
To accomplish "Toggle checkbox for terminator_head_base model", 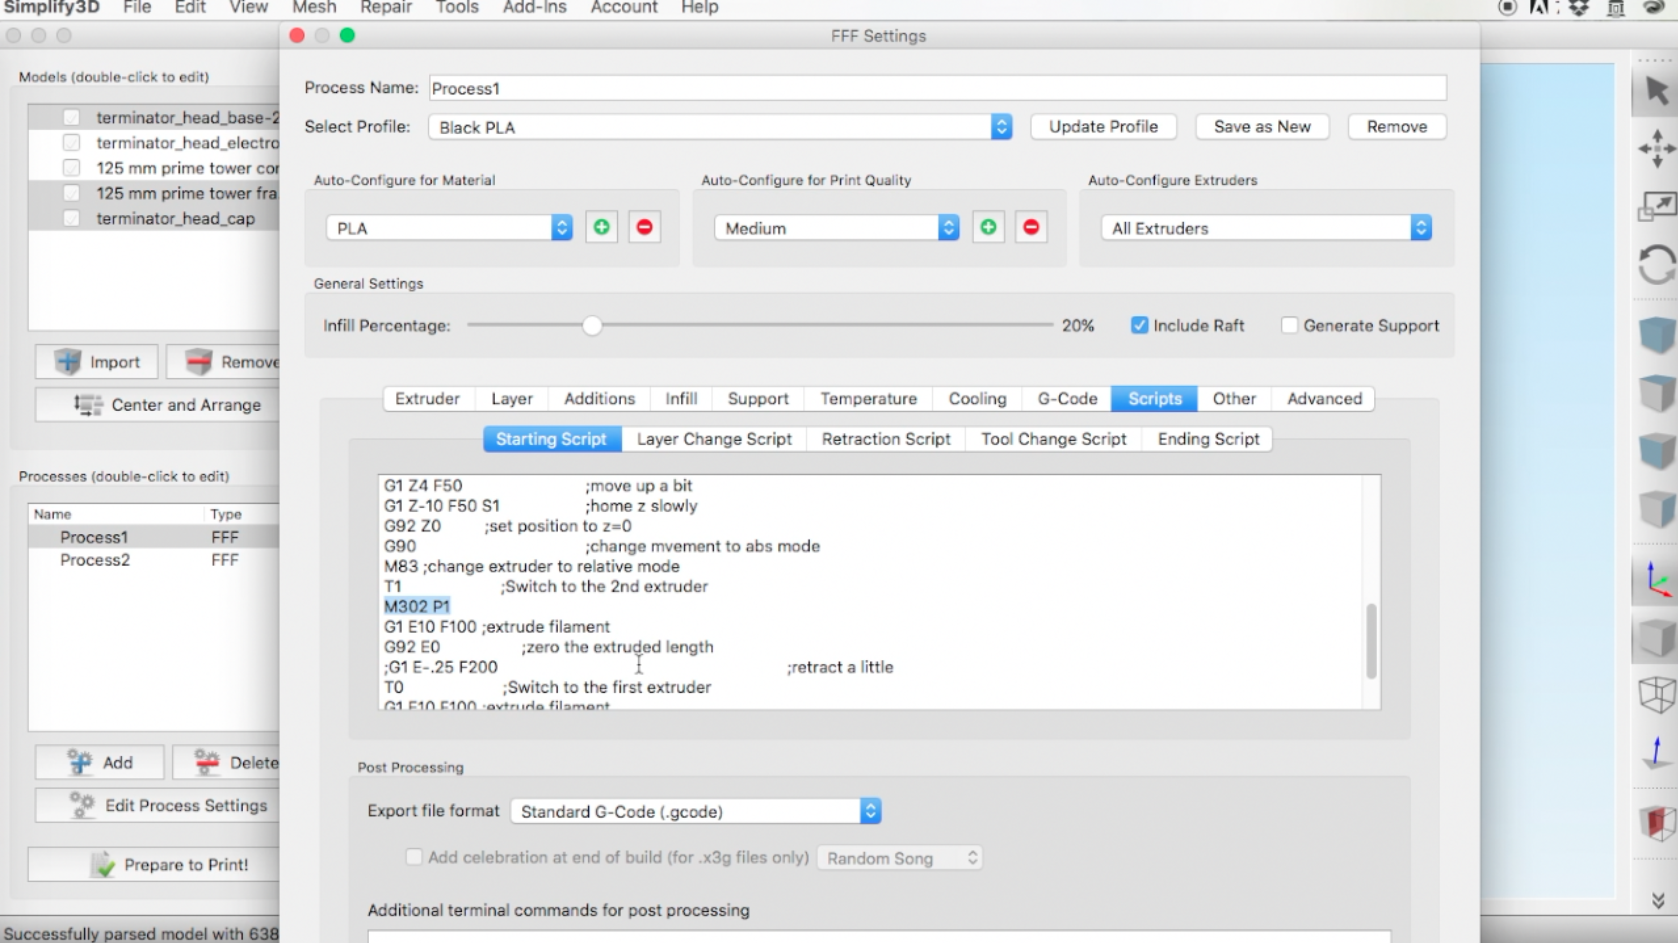I will 71,117.
